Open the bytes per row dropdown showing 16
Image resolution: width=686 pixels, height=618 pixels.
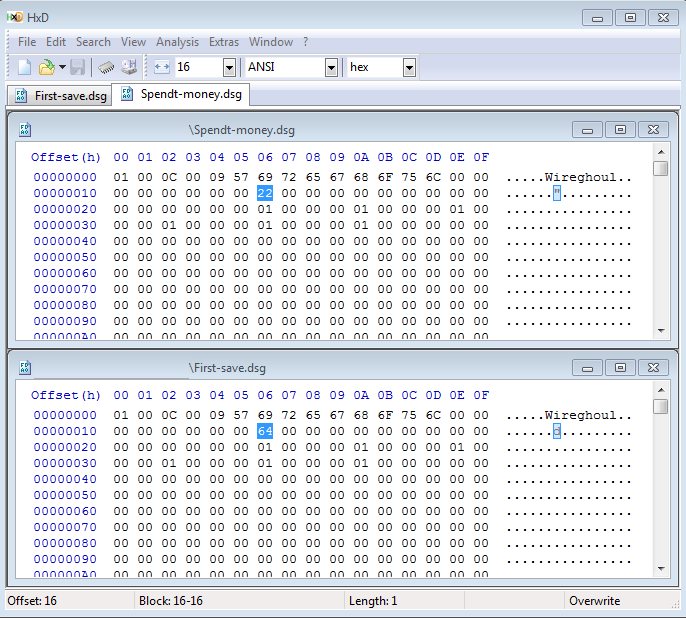pyautogui.click(x=229, y=67)
